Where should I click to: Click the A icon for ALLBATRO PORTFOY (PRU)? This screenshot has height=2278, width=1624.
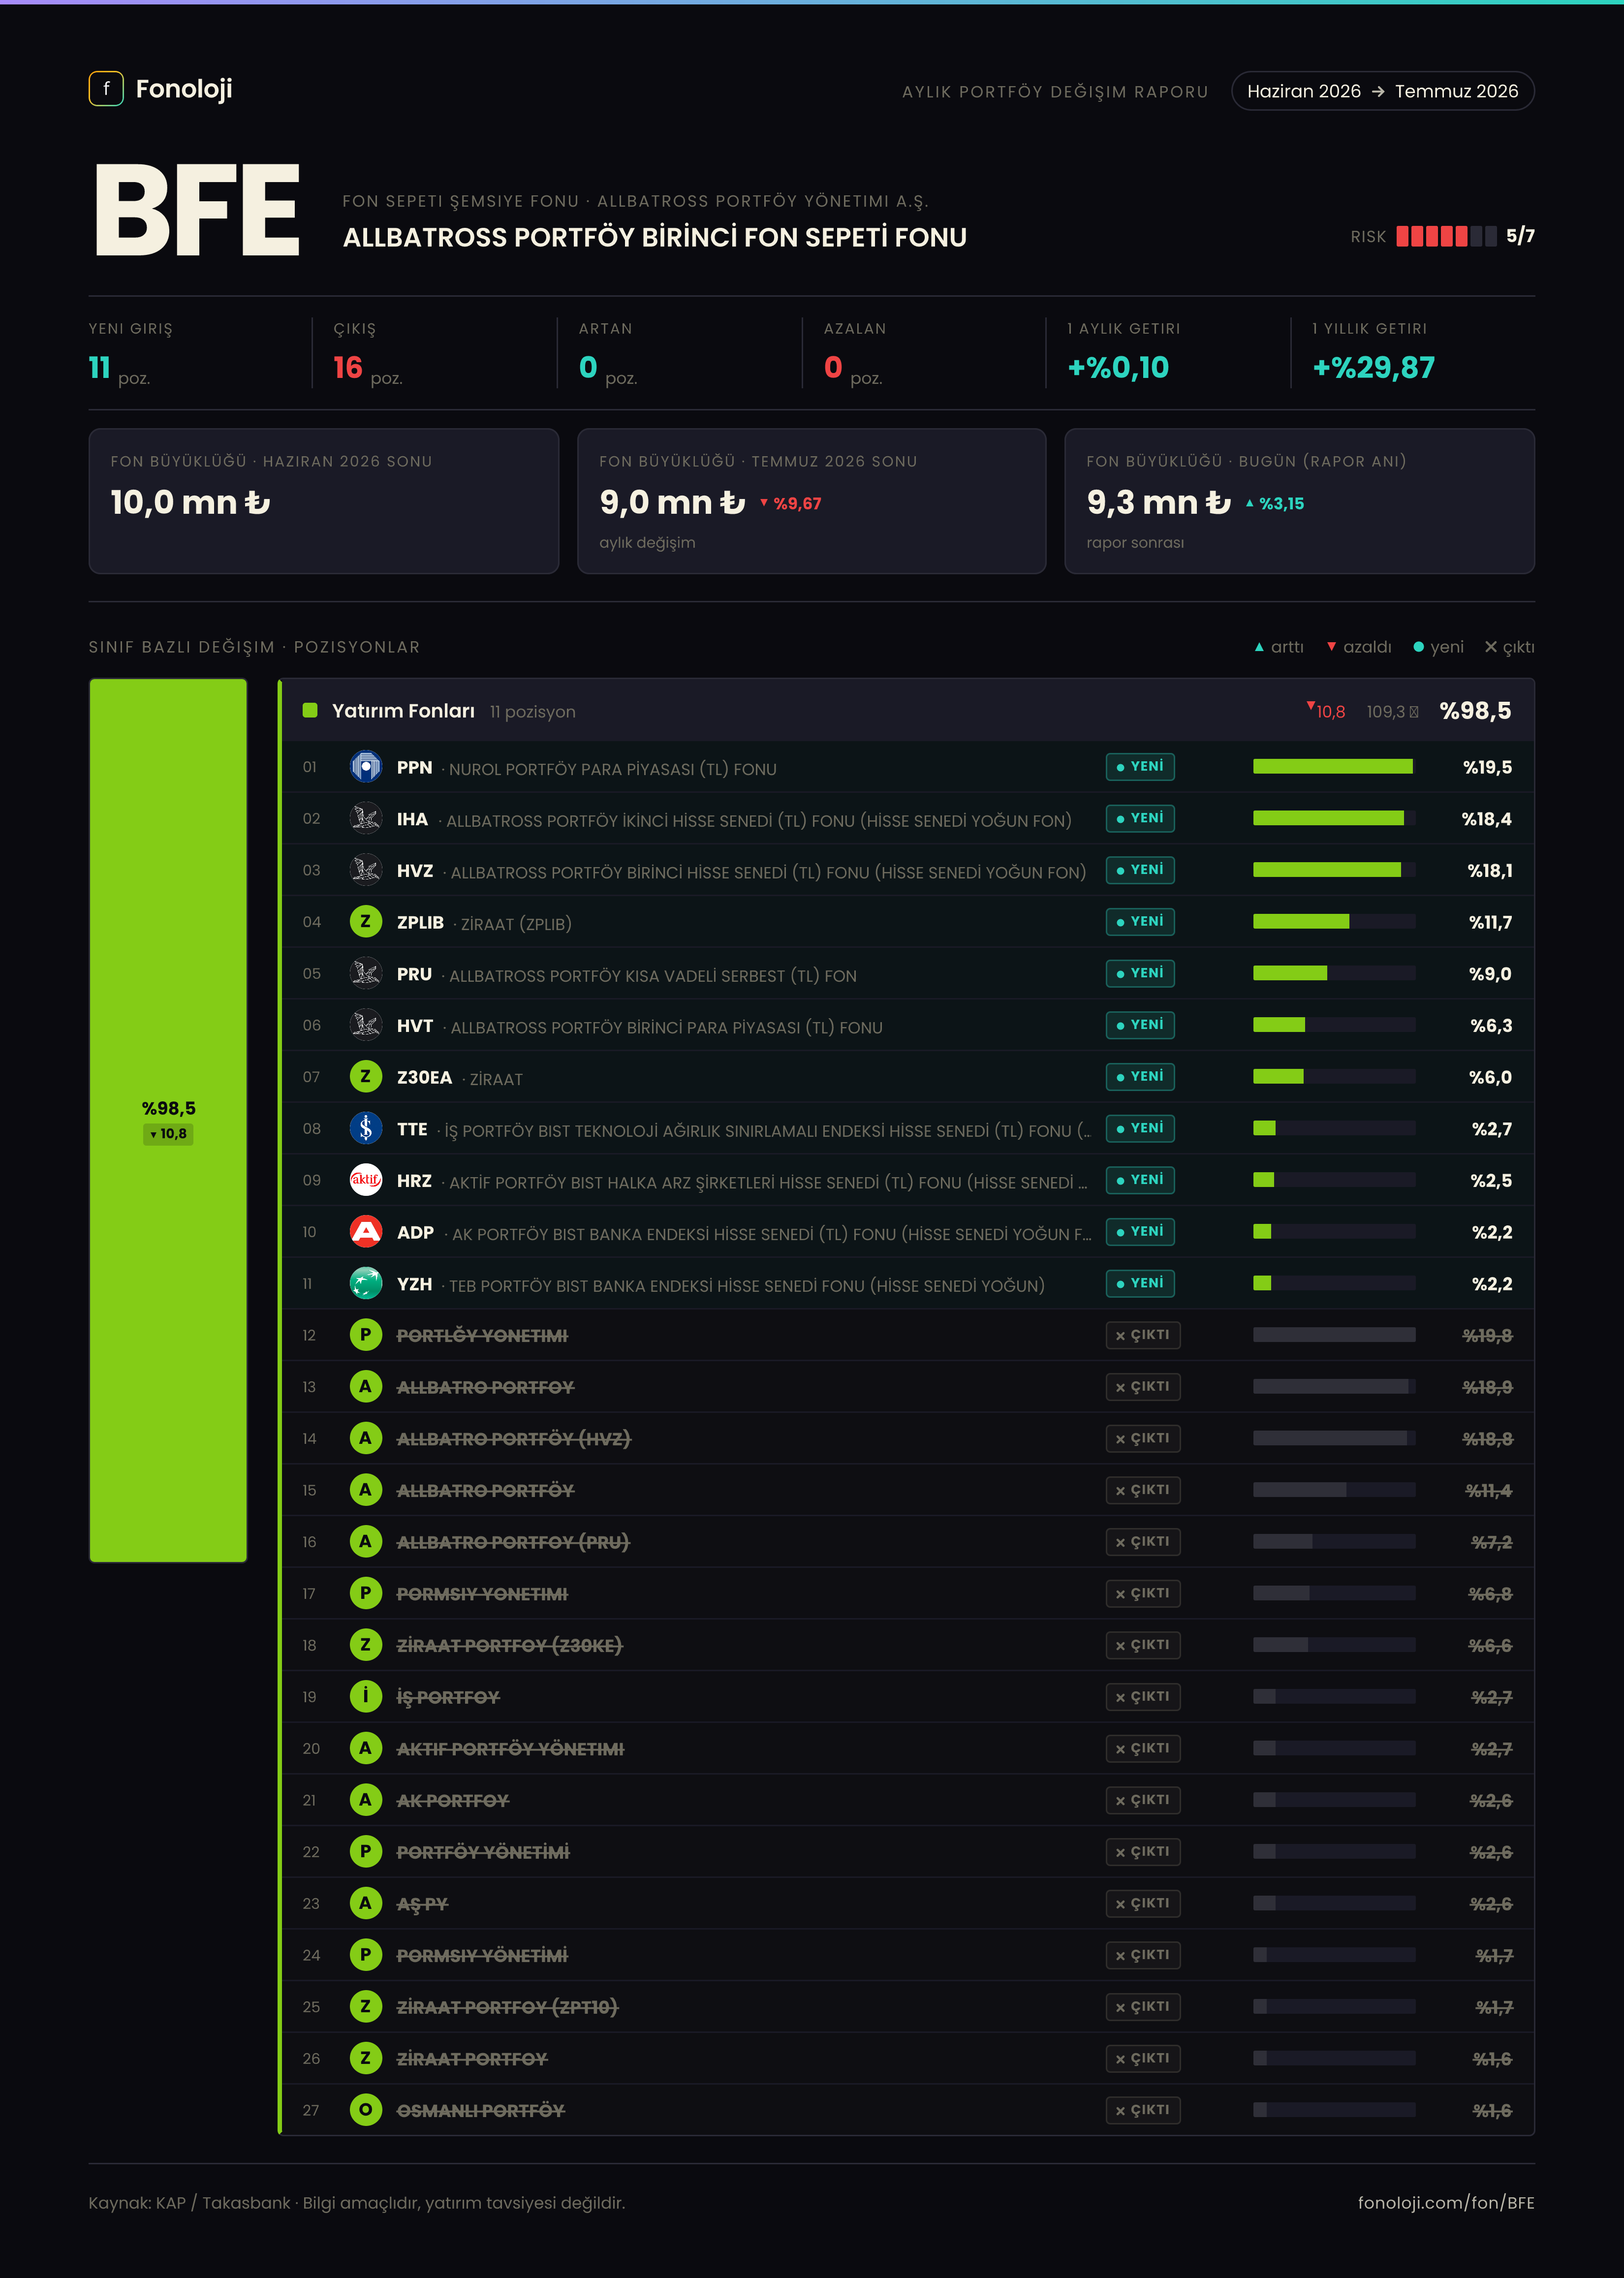pos(366,1542)
